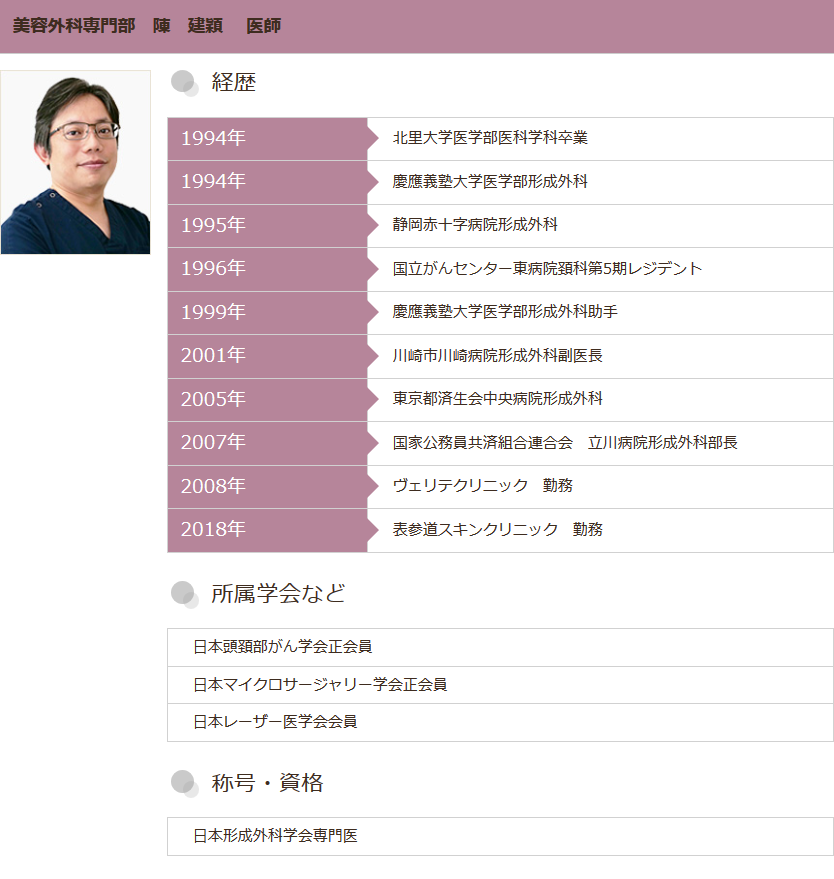
Task: Click the bubble icon beside 所属学会など heading
Action: (184, 594)
